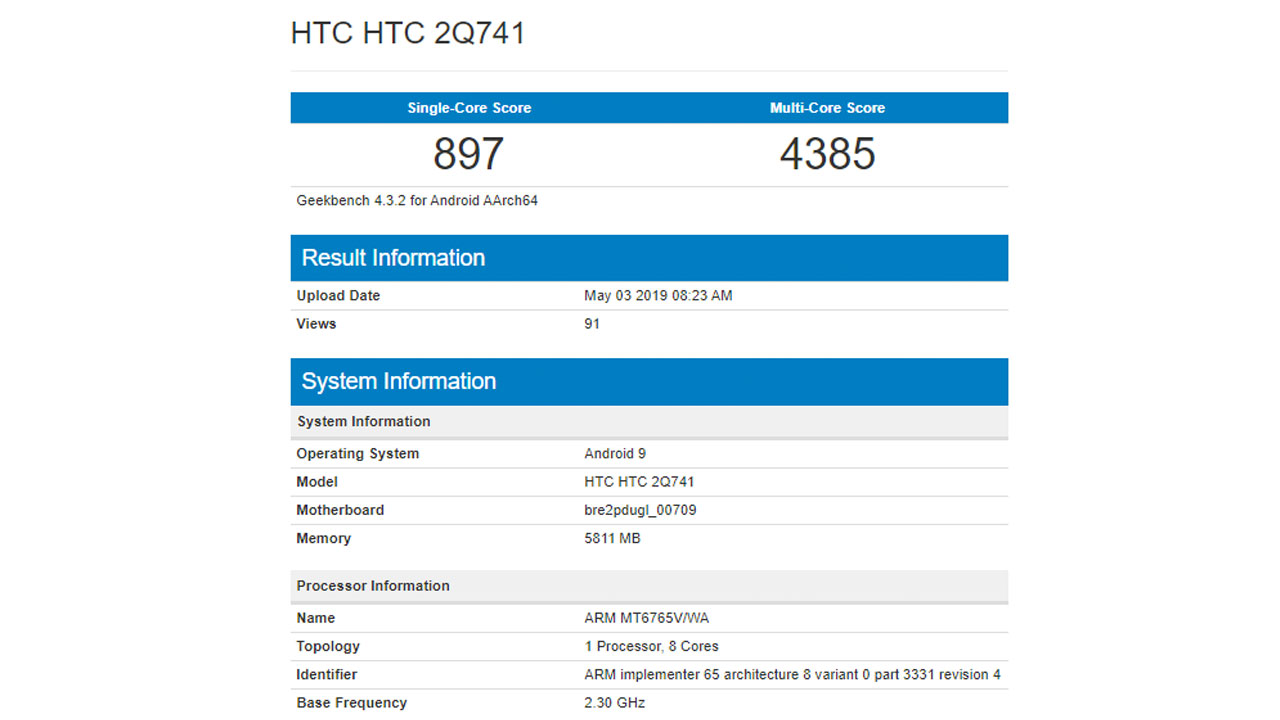1280x720 pixels.
Task: Select the date May 03 2019 08:23 AM
Action: [x=658, y=296]
